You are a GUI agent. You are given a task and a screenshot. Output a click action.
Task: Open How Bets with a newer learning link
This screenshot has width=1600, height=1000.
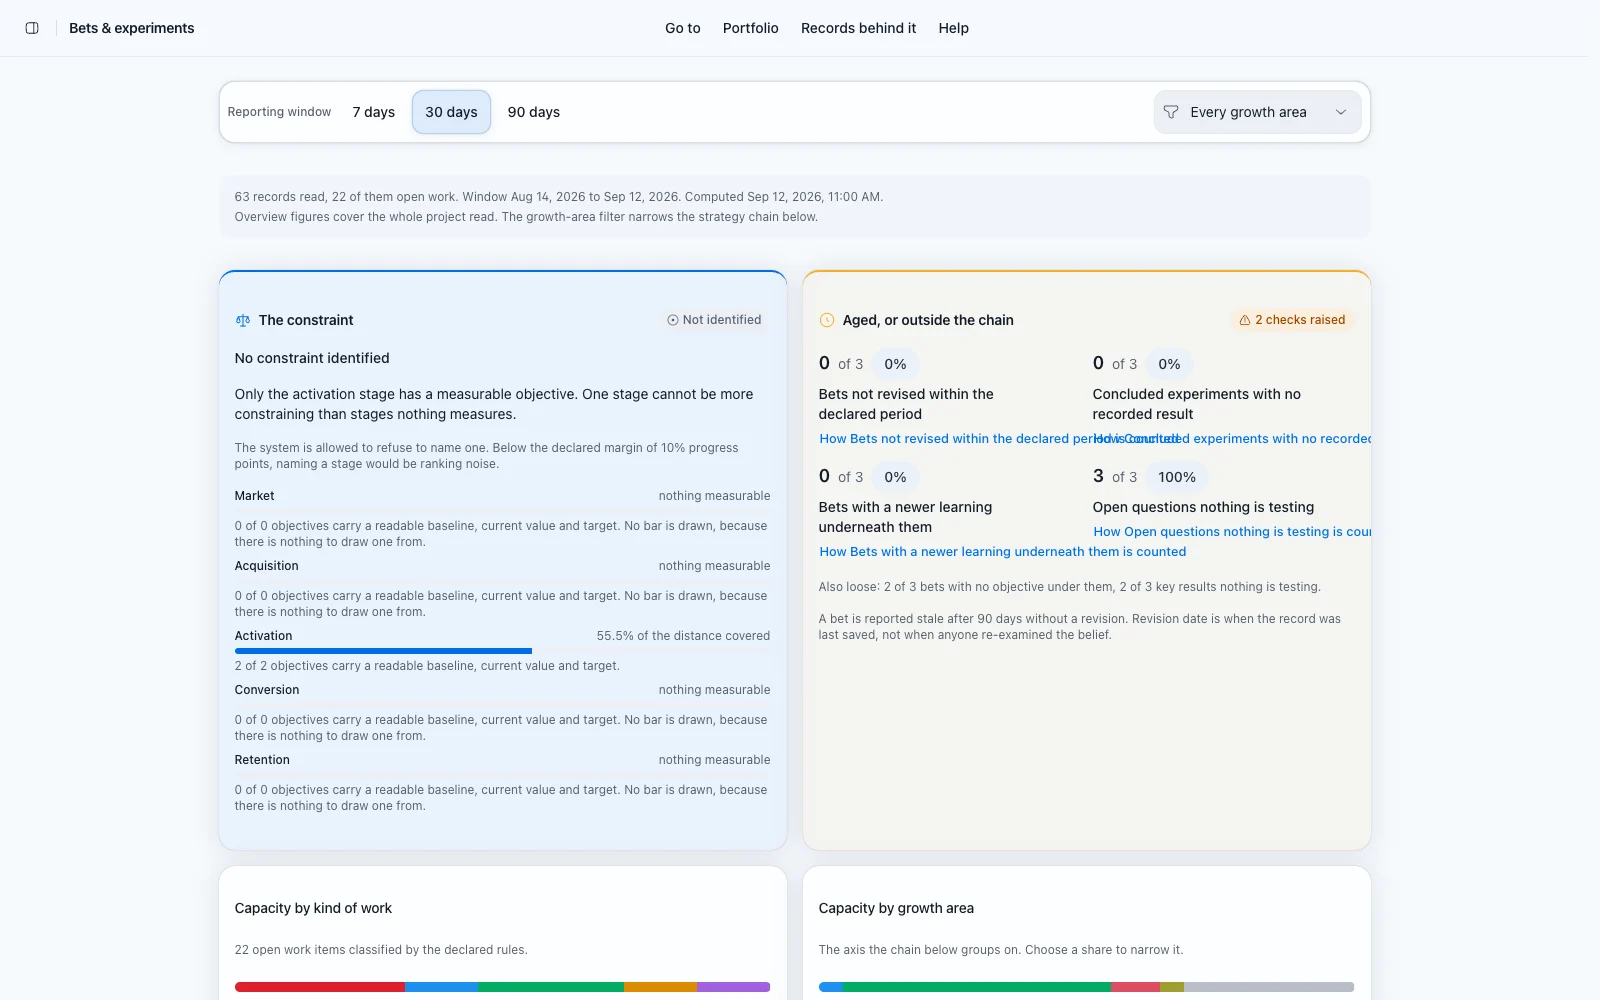tap(1003, 552)
